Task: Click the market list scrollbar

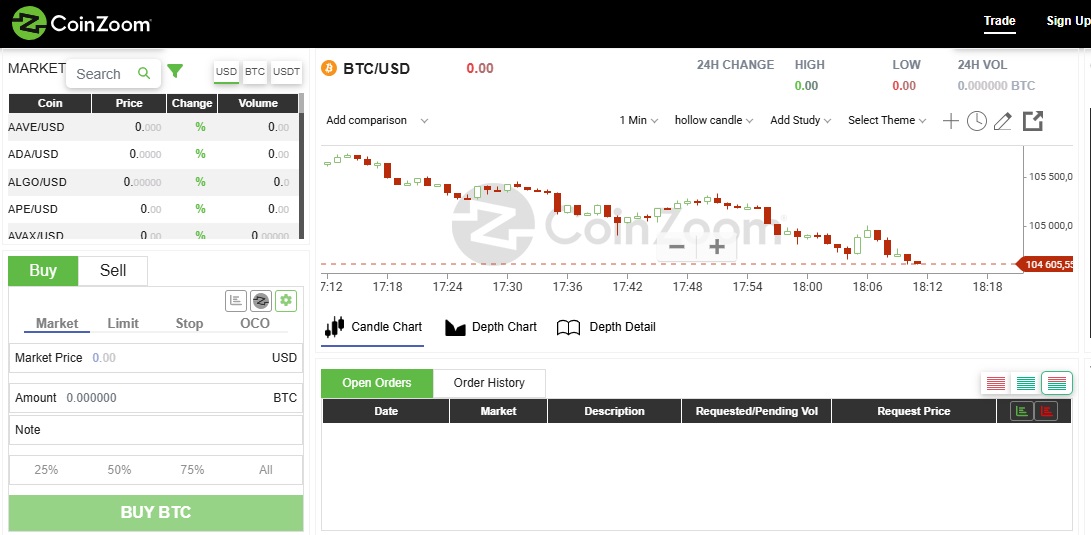Action: click(301, 174)
